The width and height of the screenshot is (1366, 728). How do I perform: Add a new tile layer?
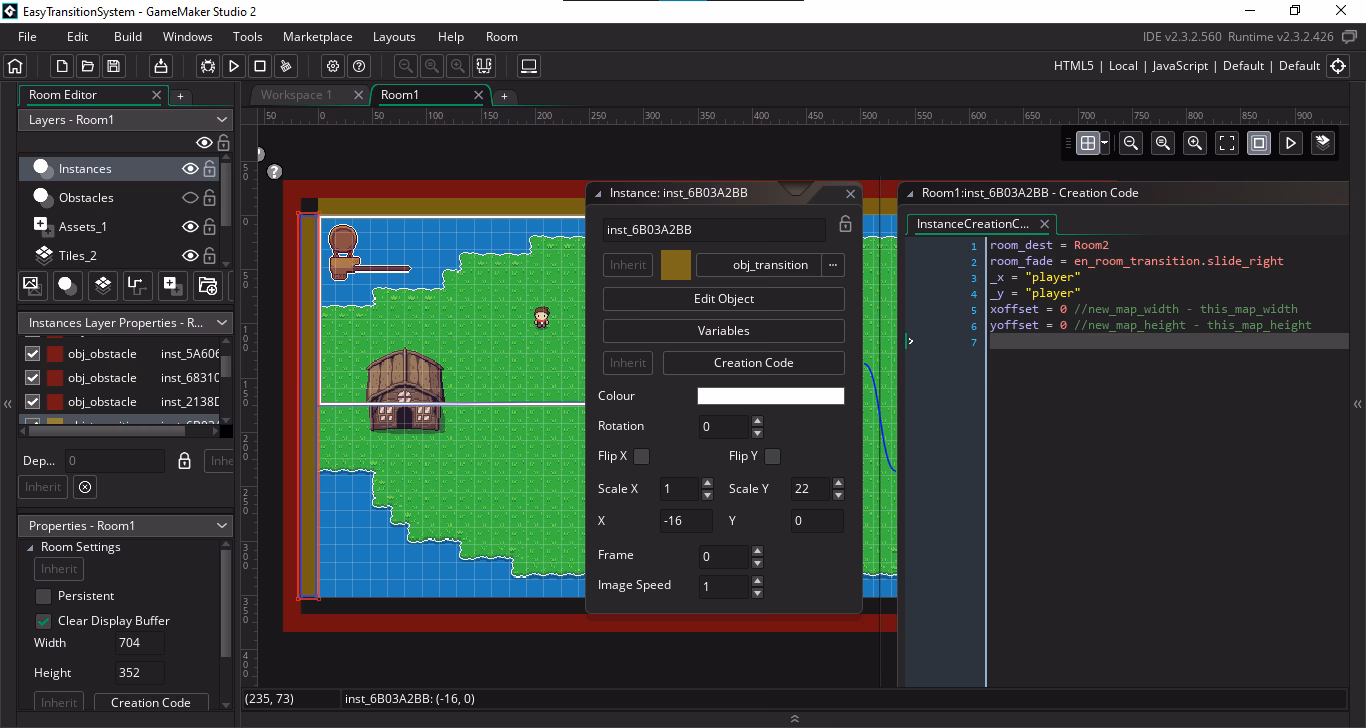point(102,286)
